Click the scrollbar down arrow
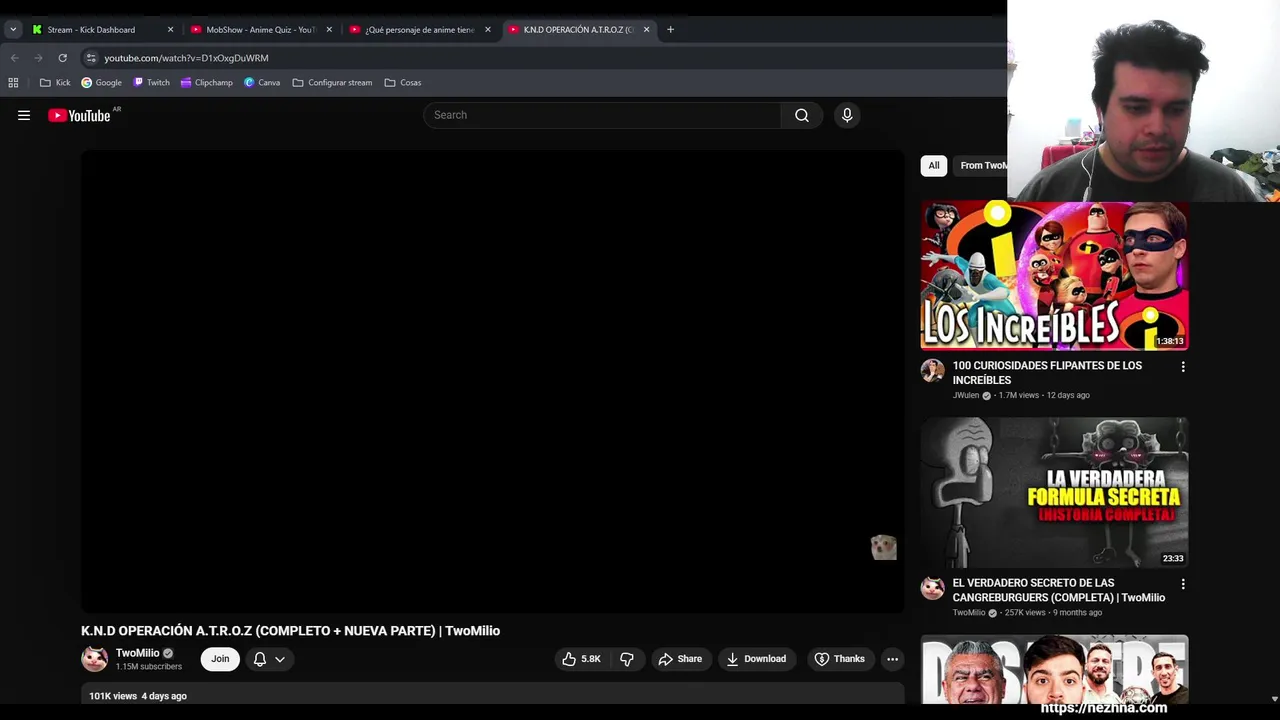Viewport: 1280px width, 720px height. pyautogui.click(x=1274, y=698)
